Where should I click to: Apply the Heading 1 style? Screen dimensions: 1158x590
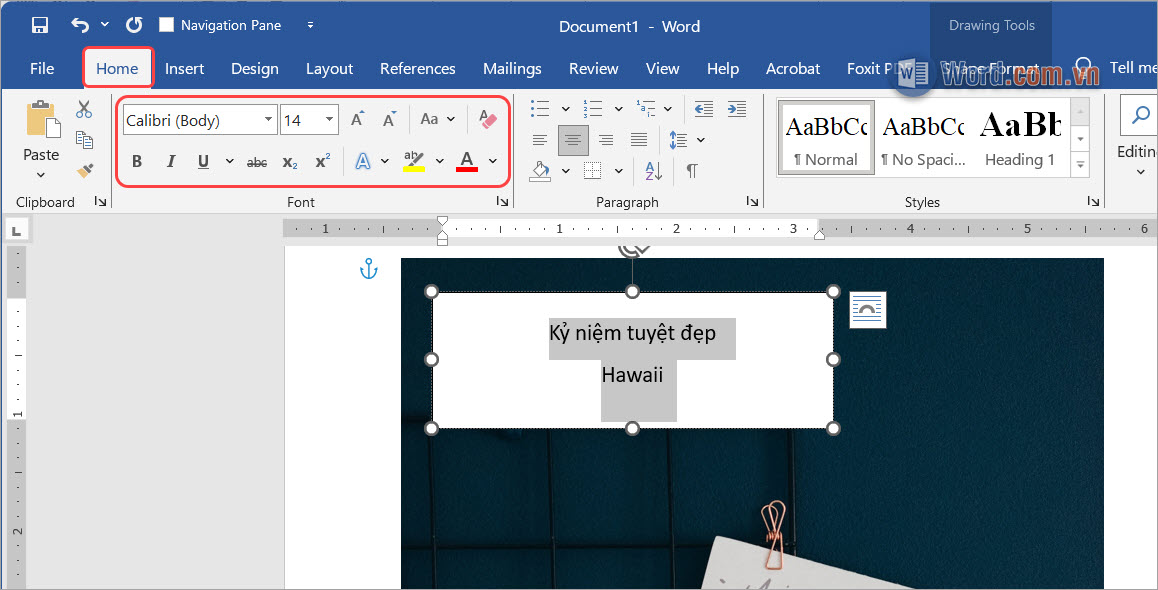tap(1020, 137)
